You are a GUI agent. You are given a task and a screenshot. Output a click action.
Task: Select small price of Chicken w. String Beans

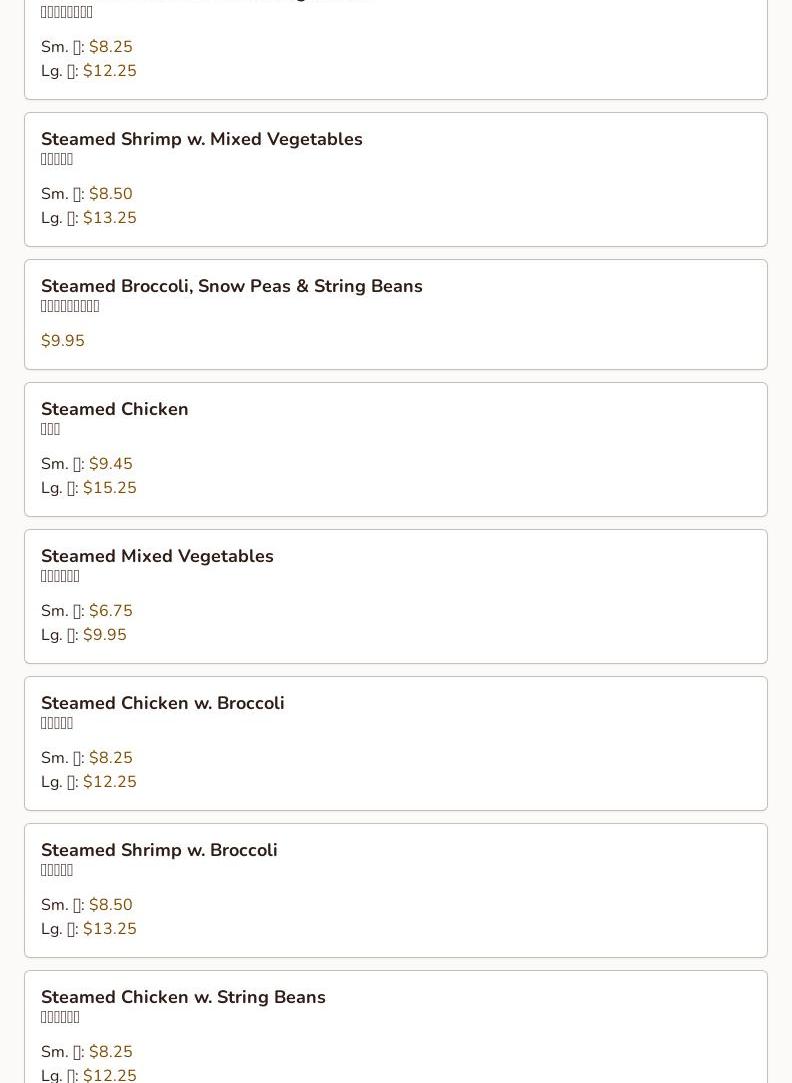[x=110, y=1052]
